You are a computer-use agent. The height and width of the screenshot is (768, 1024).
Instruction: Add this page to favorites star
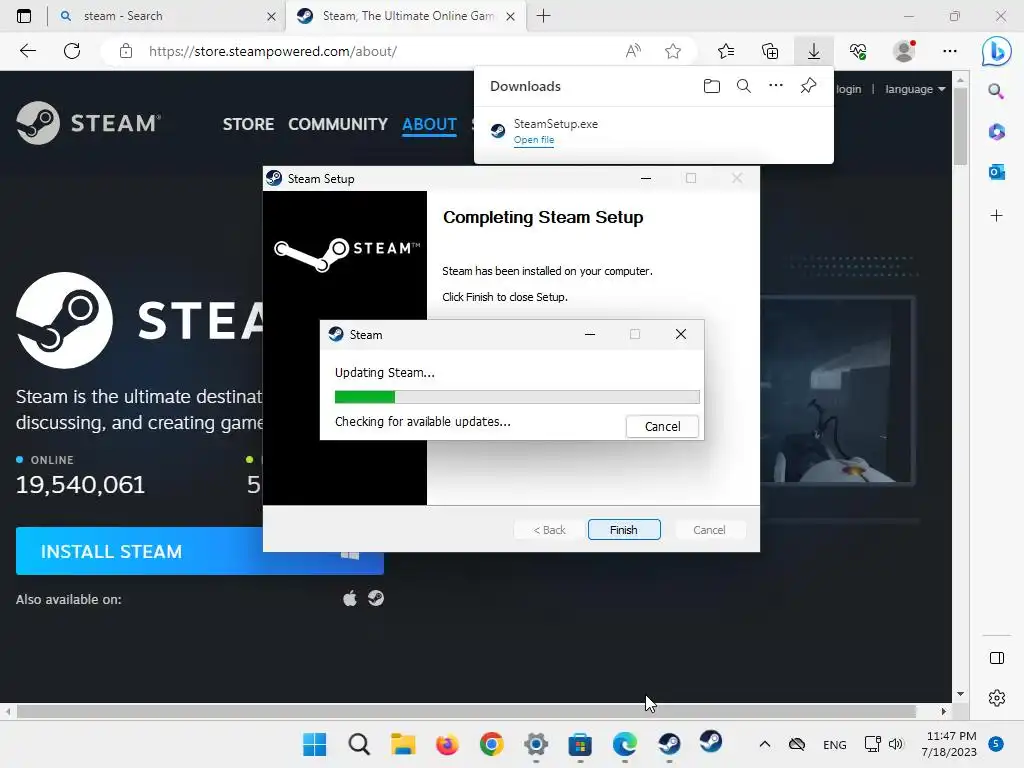tap(673, 51)
